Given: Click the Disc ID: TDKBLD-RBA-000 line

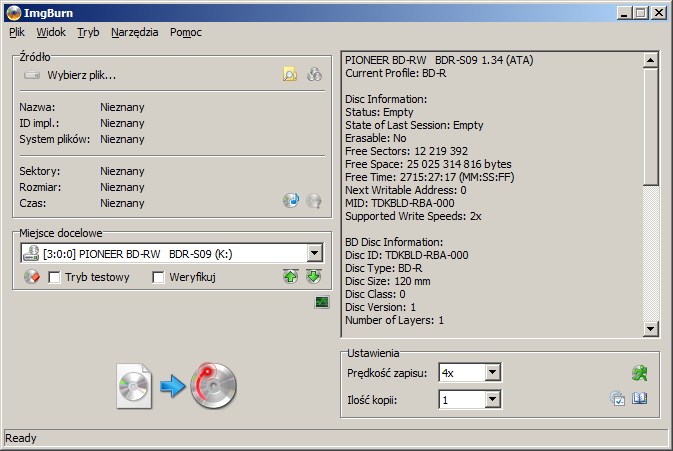Looking at the screenshot, I should tap(407, 255).
